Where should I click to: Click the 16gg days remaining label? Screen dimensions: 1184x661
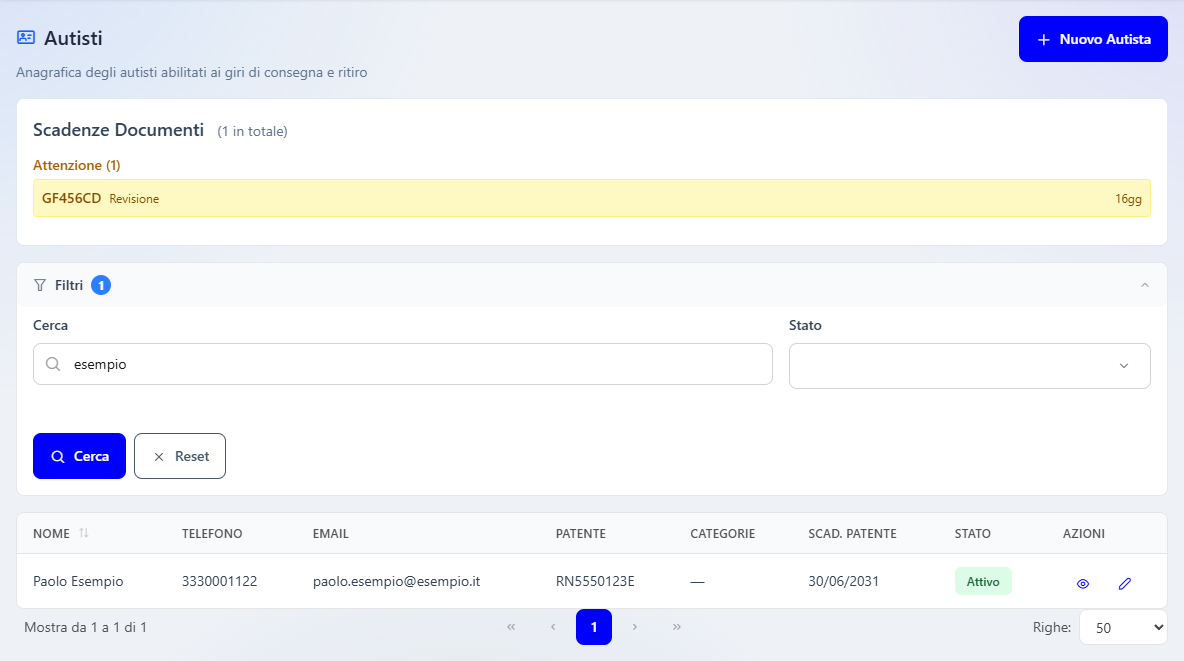pyautogui.click(x=1128, y=199)
